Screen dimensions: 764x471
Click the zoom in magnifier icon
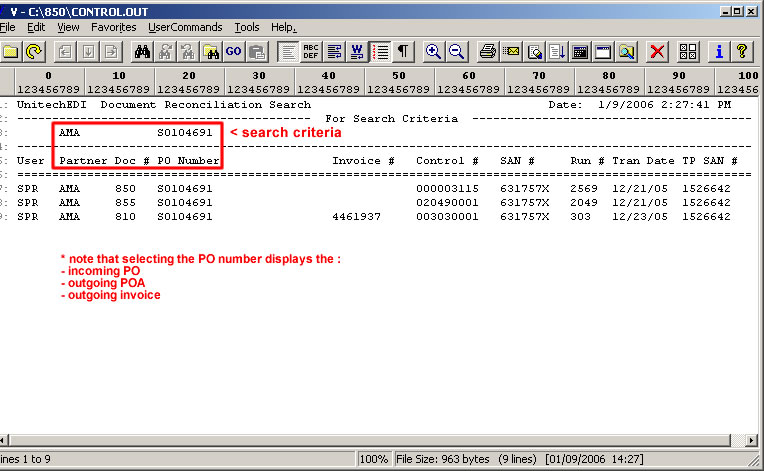(433, 51)
